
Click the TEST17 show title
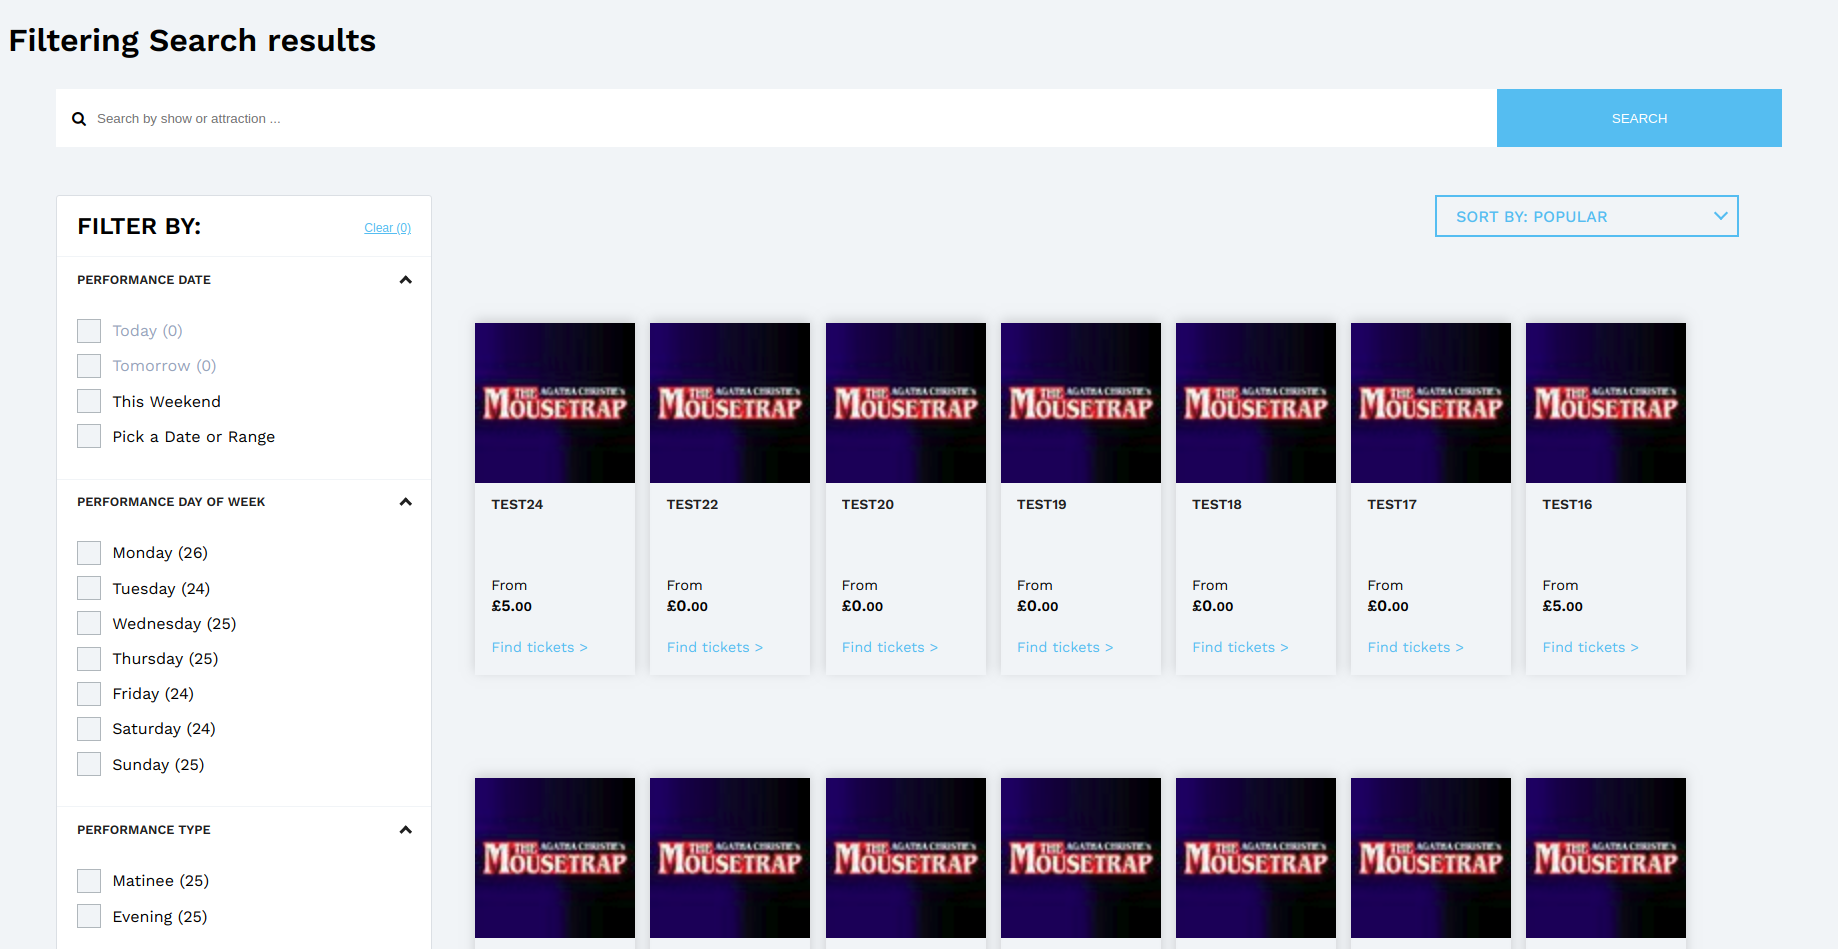(x=1392, y=505)
